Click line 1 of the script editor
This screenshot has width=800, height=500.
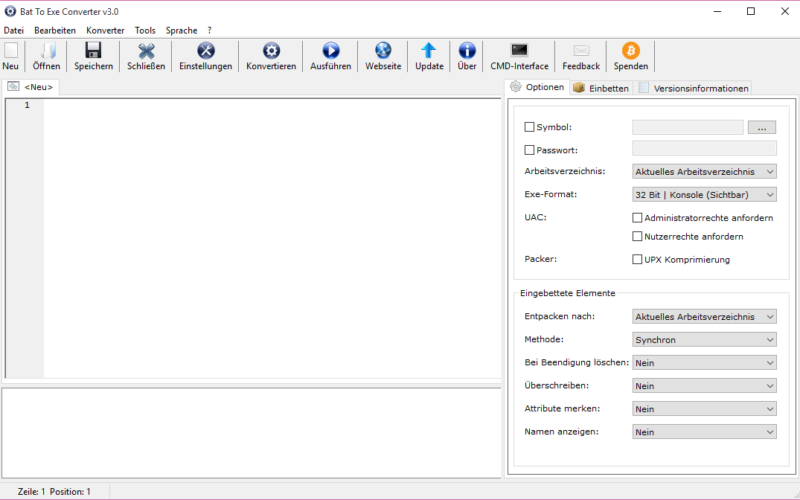tap(270, 105)
